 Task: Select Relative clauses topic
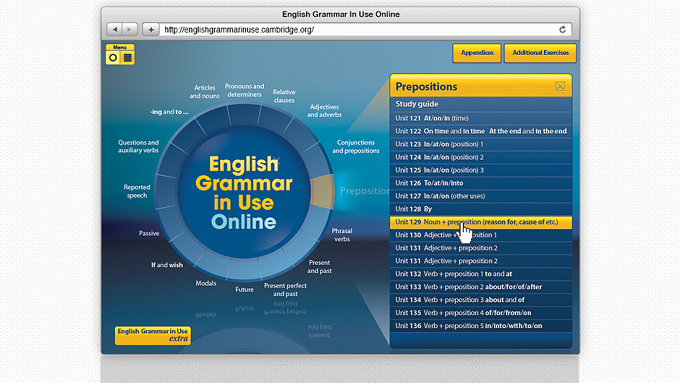(x=284, y=96)
